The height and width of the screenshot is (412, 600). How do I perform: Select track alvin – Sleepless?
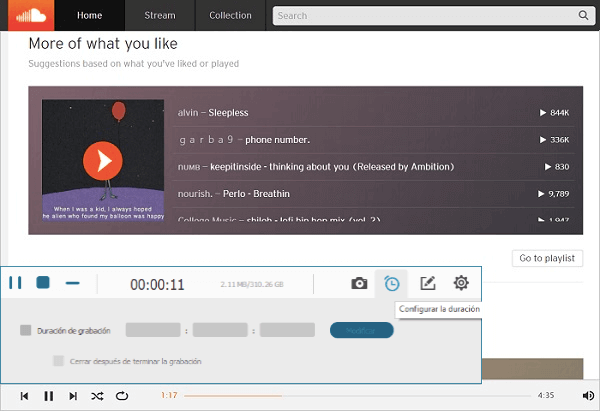[x=213, y=113]
